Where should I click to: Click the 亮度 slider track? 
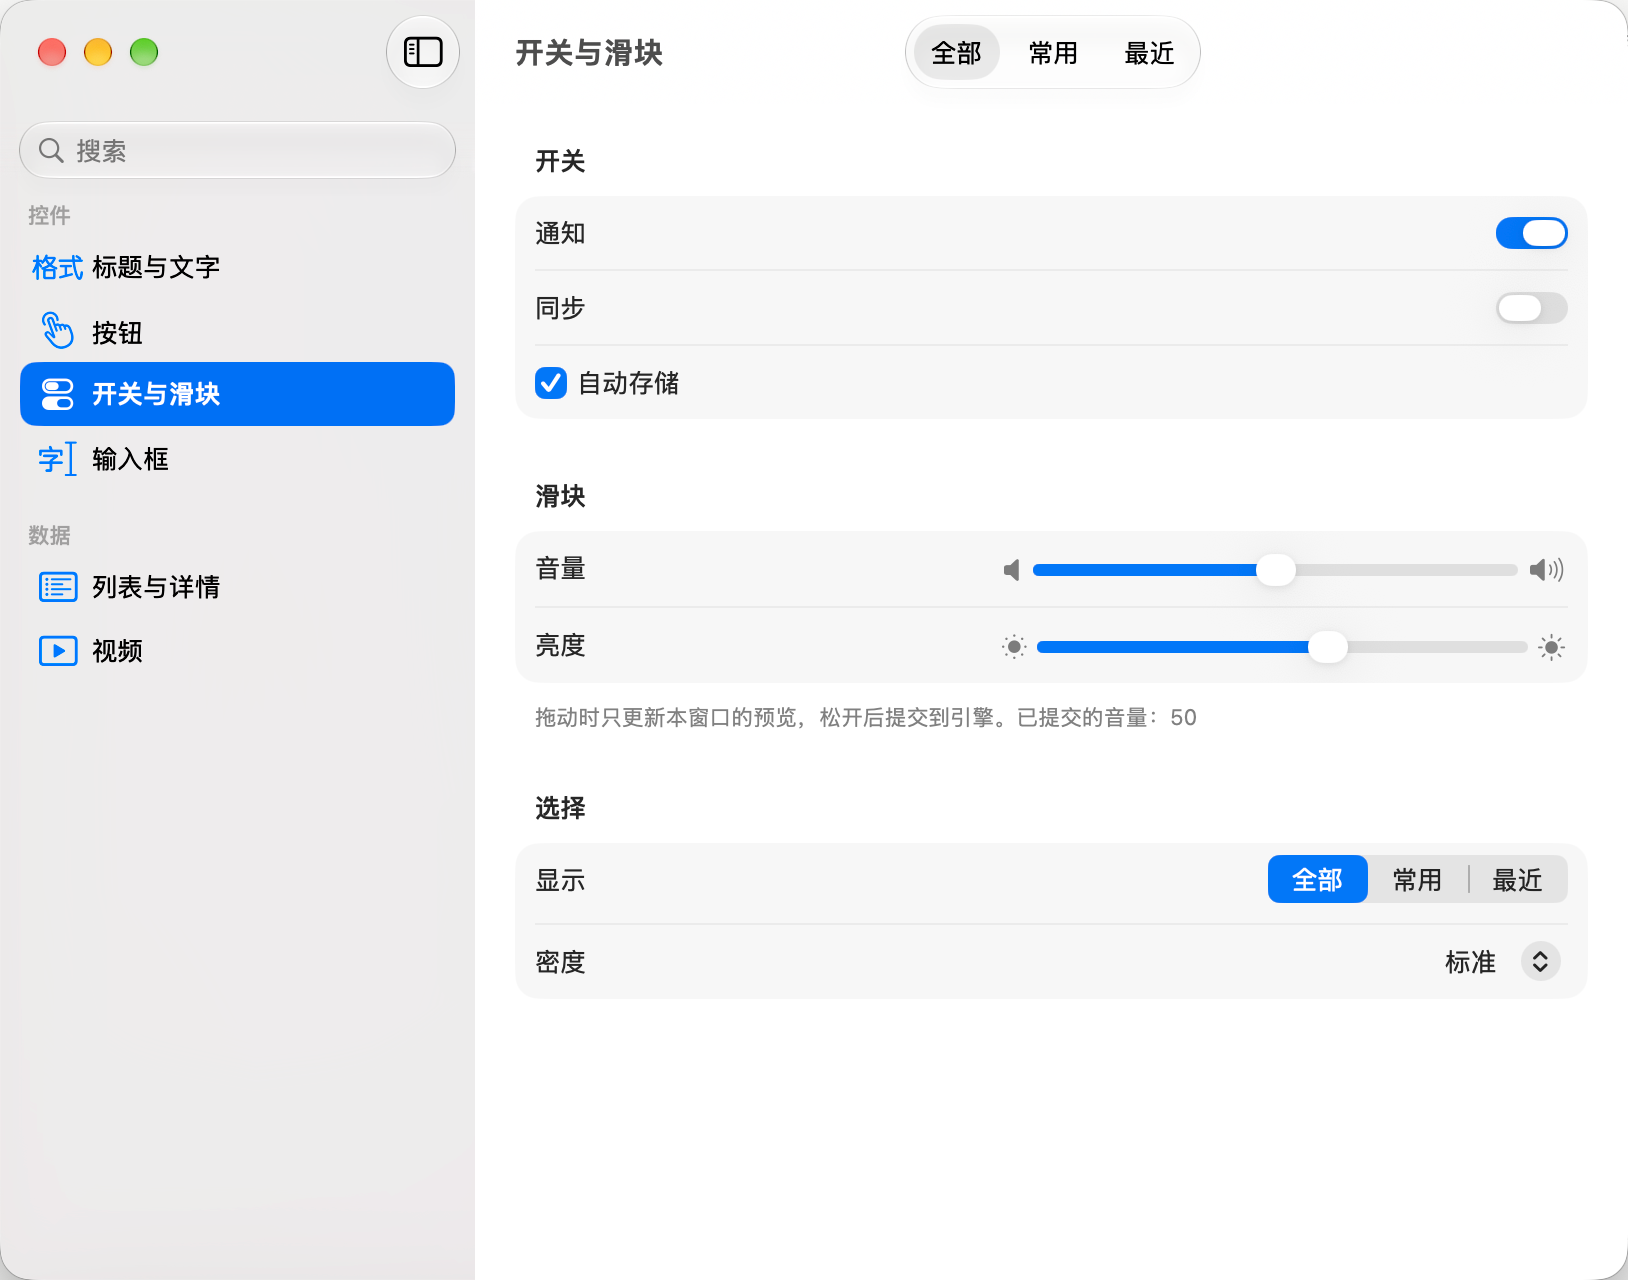(1282, 647)
